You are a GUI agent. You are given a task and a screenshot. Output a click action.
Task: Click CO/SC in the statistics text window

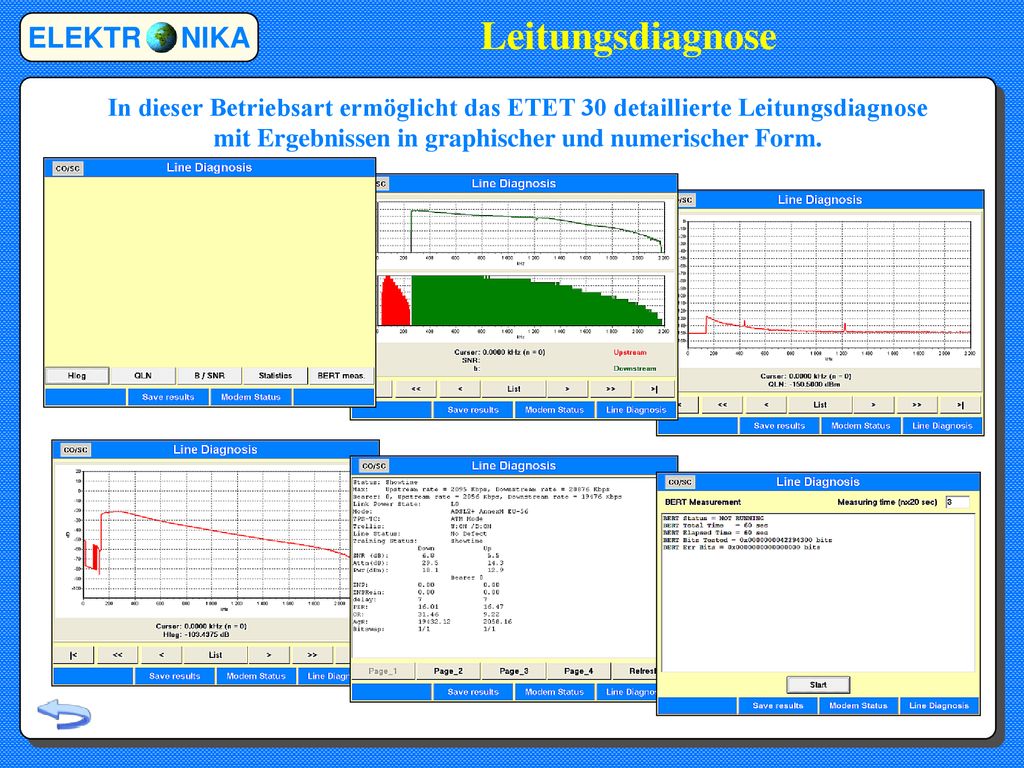[x=374, y=466]
